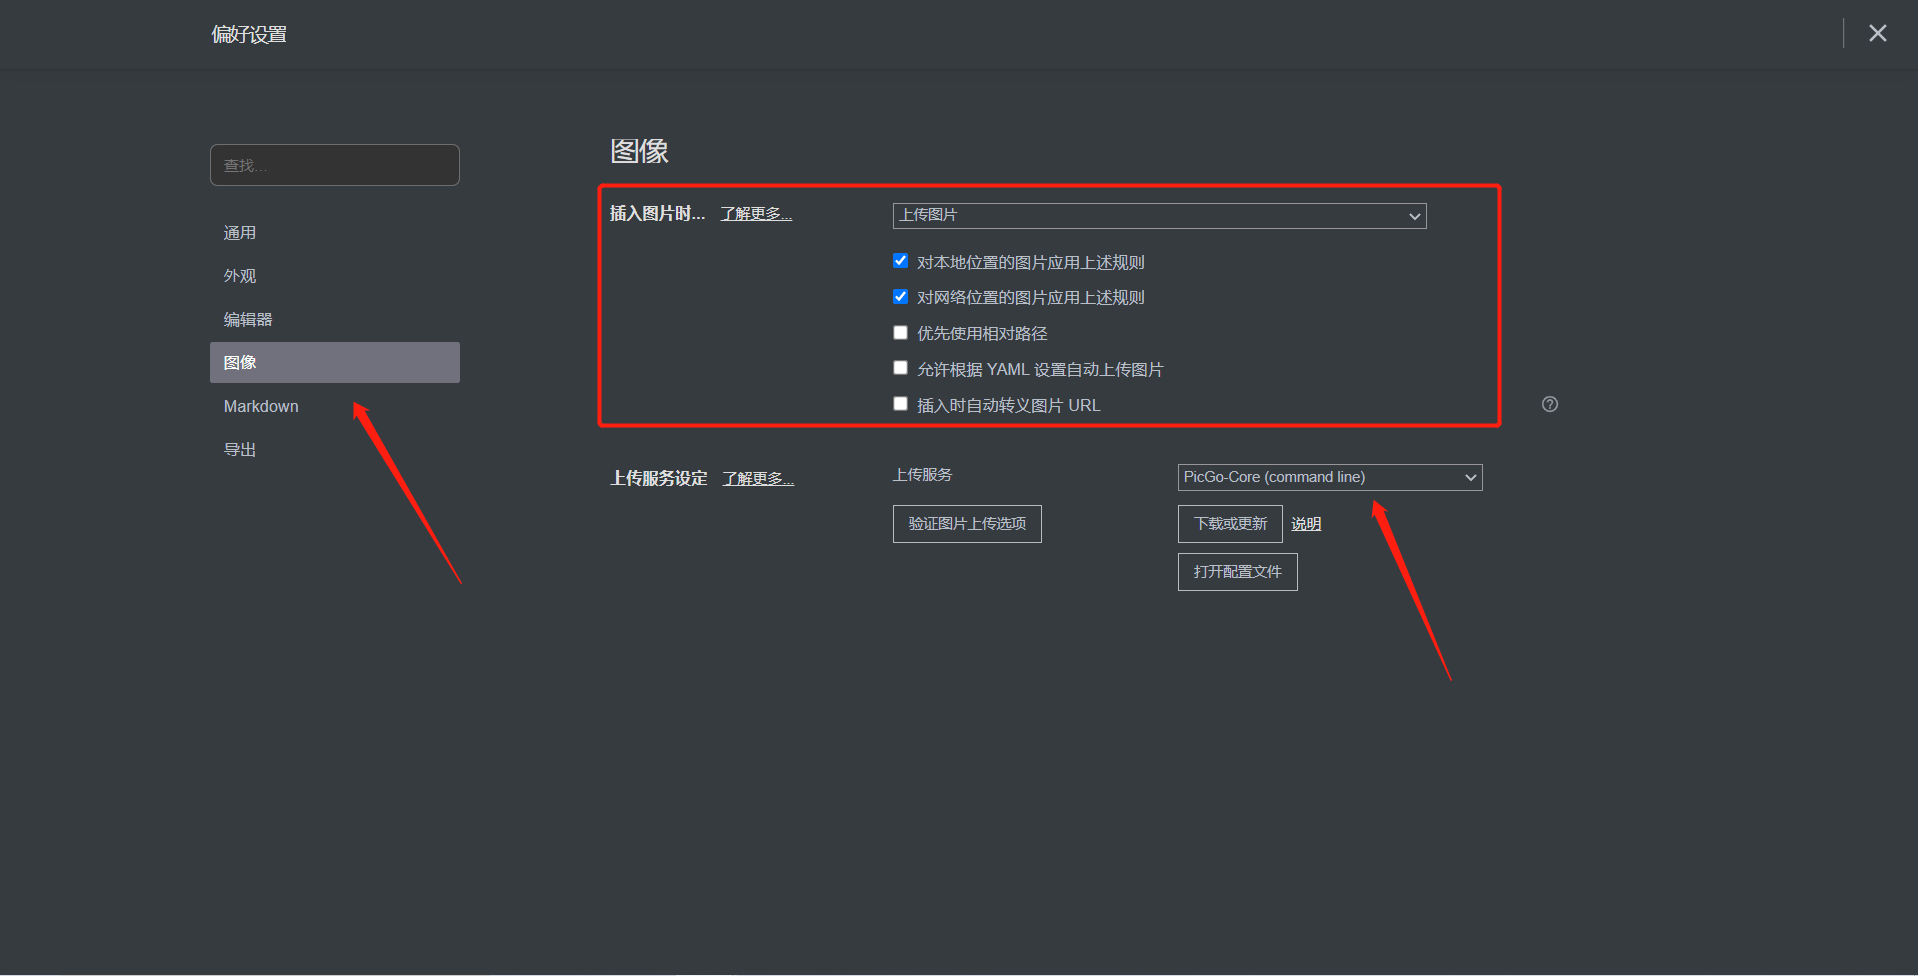Click the question mark help icon

(x=1549, y=404)
